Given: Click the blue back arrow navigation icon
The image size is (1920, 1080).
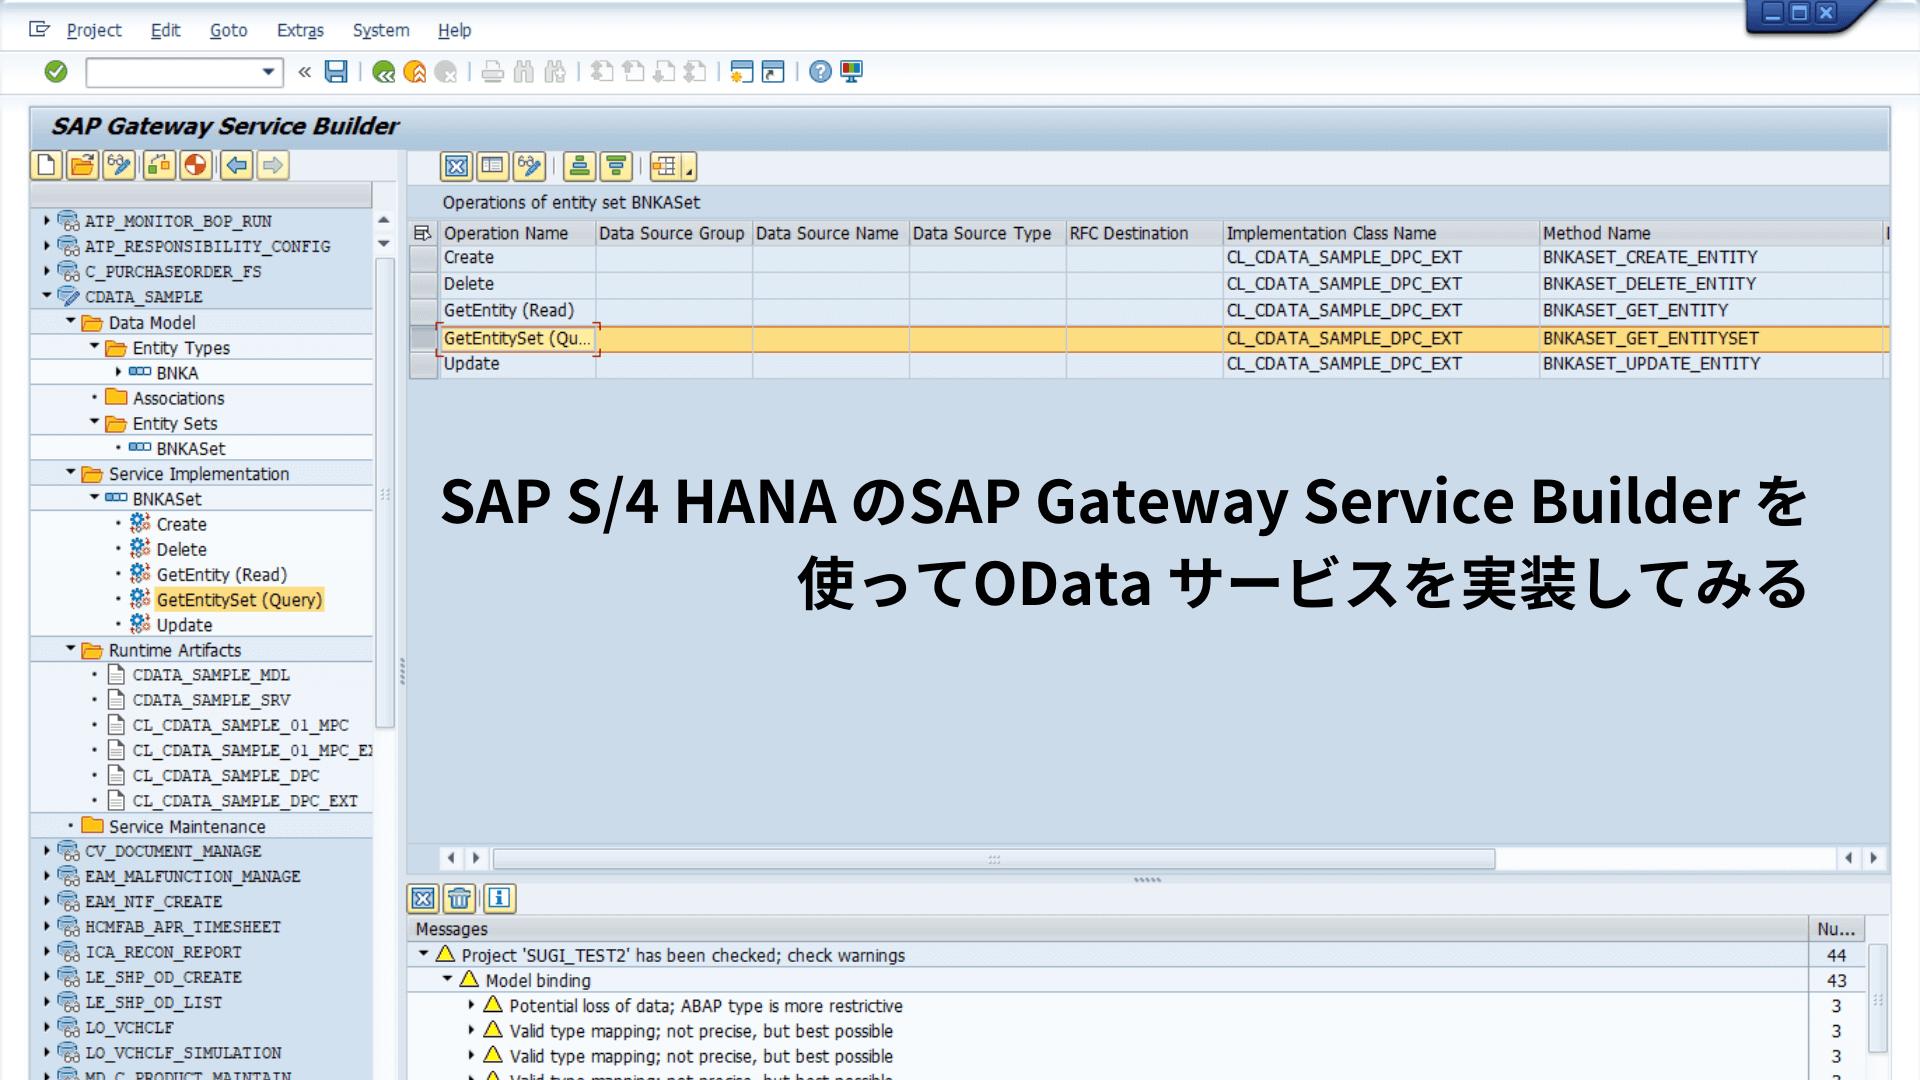Looking at the screenshot, I should point(237,165).
